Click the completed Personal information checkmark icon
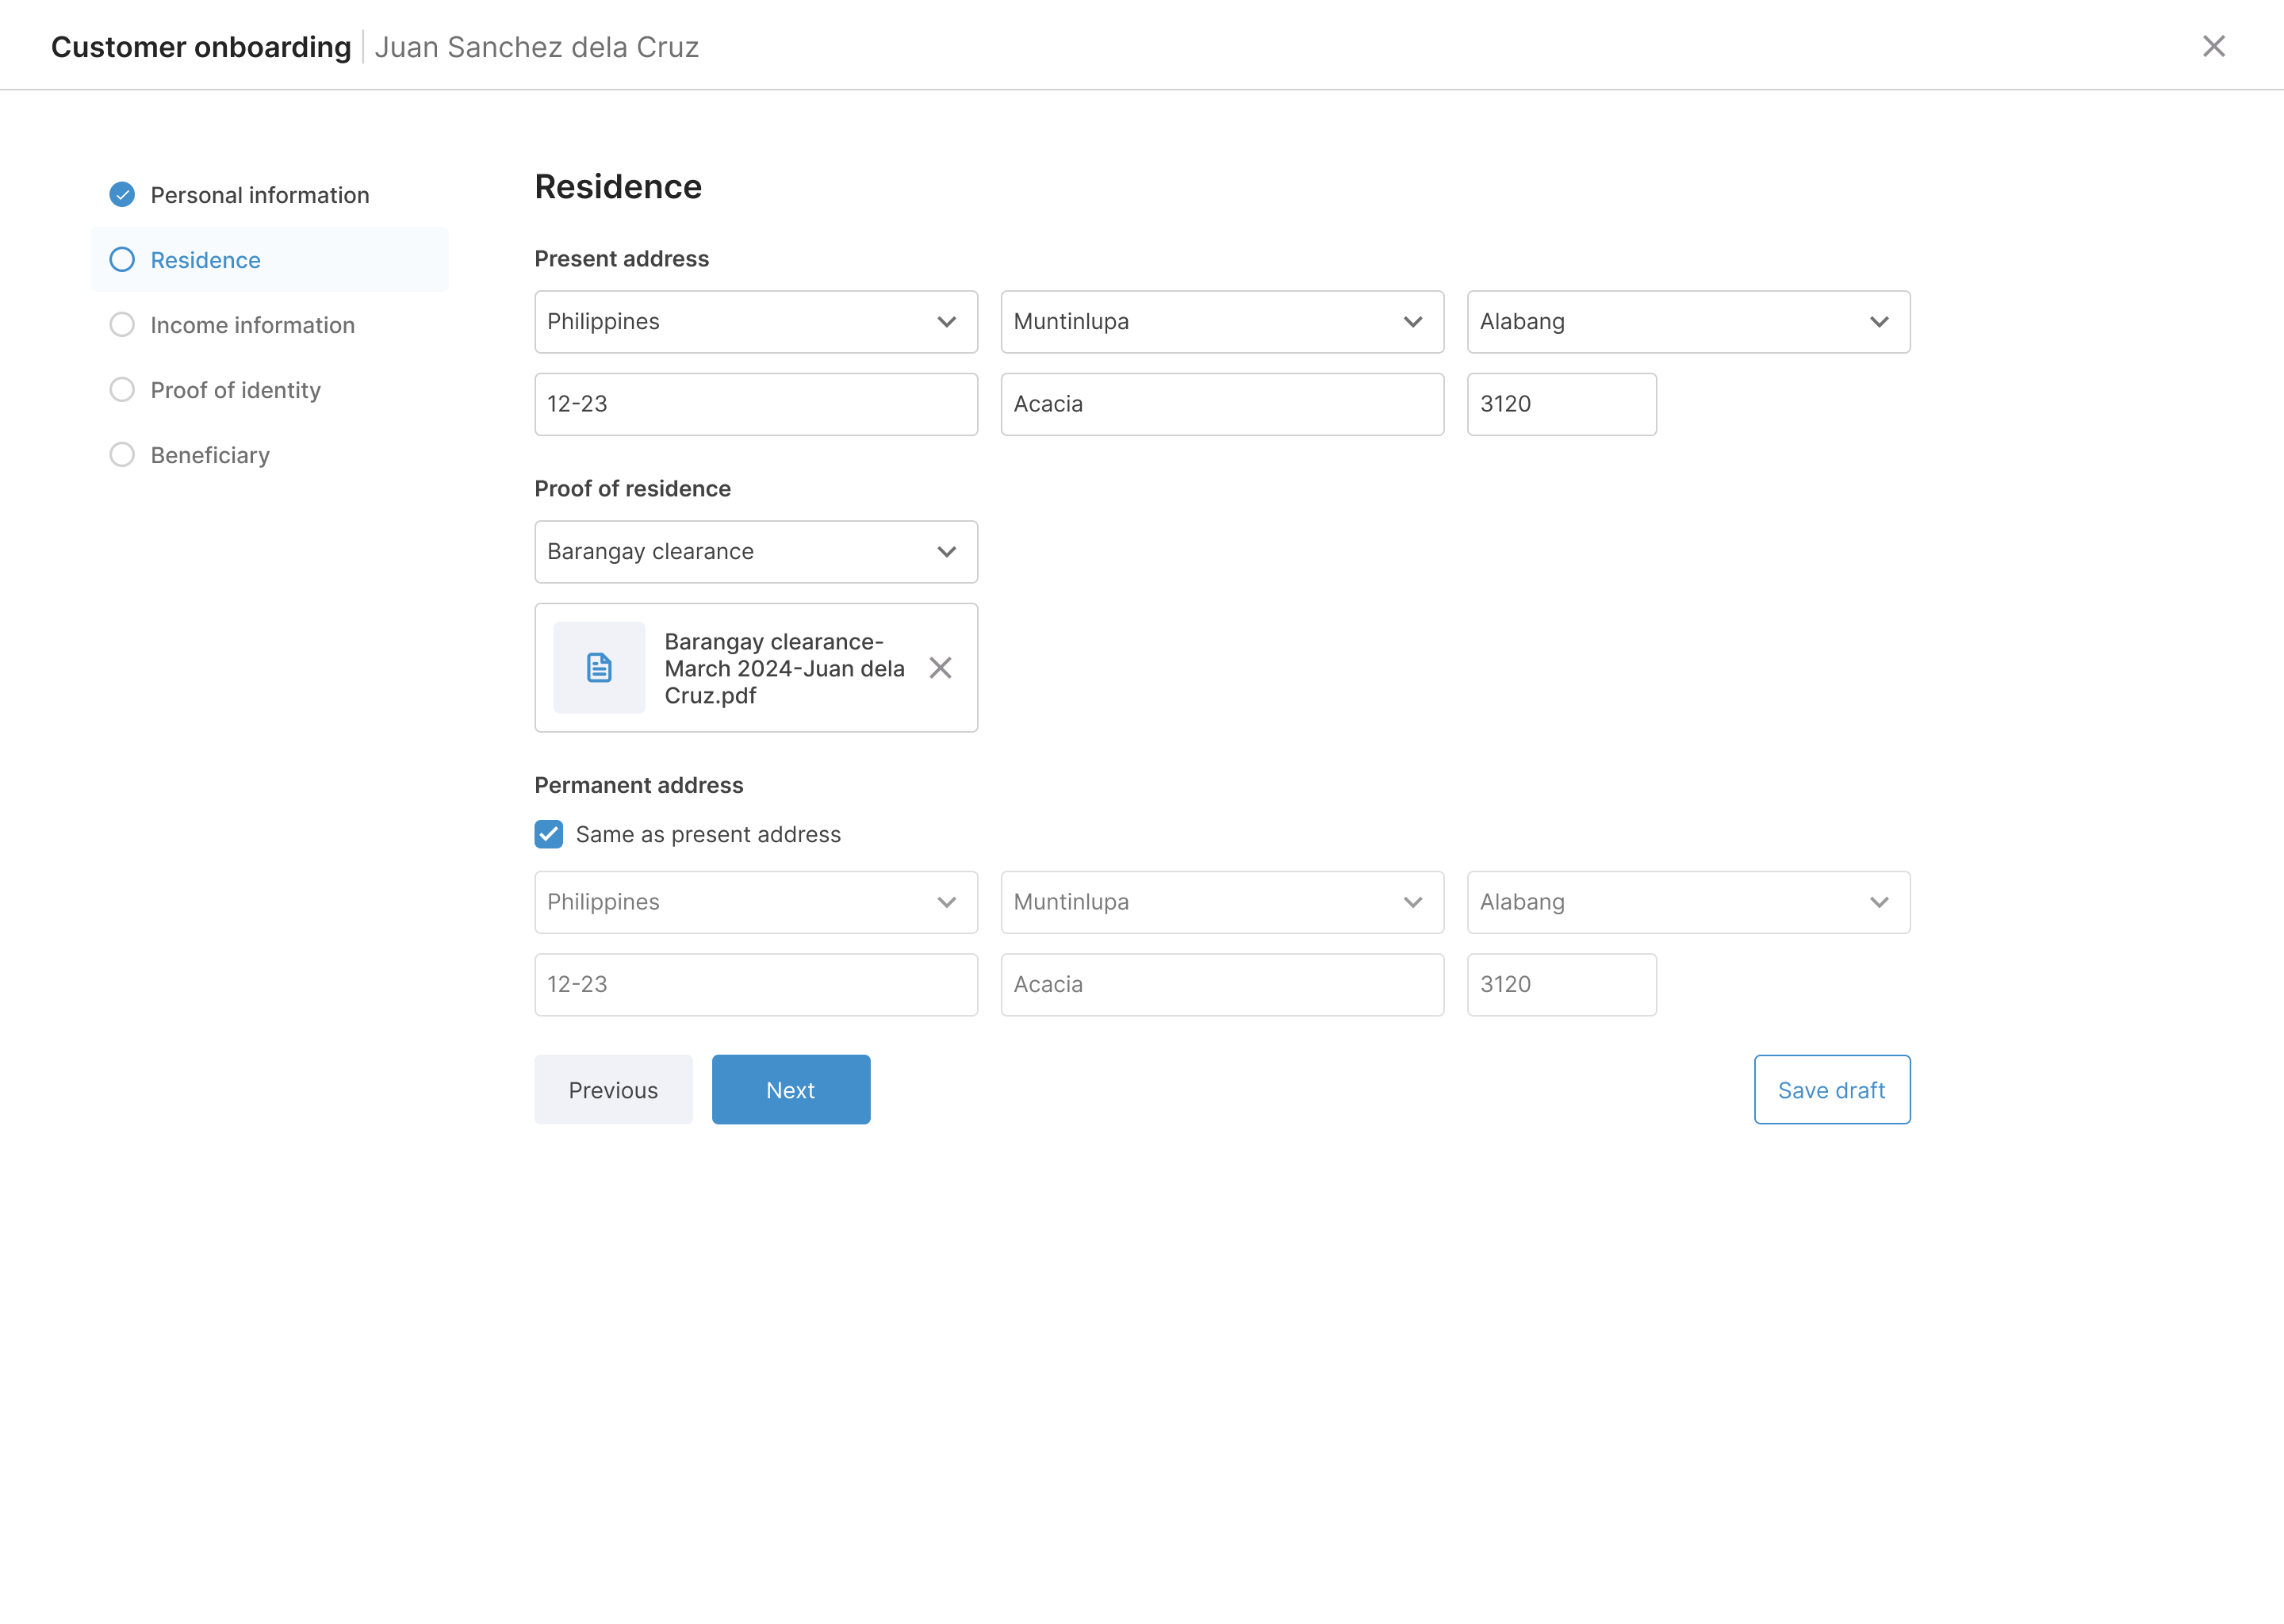Viewport: 2284px width, 1624px height. point(122,195)
